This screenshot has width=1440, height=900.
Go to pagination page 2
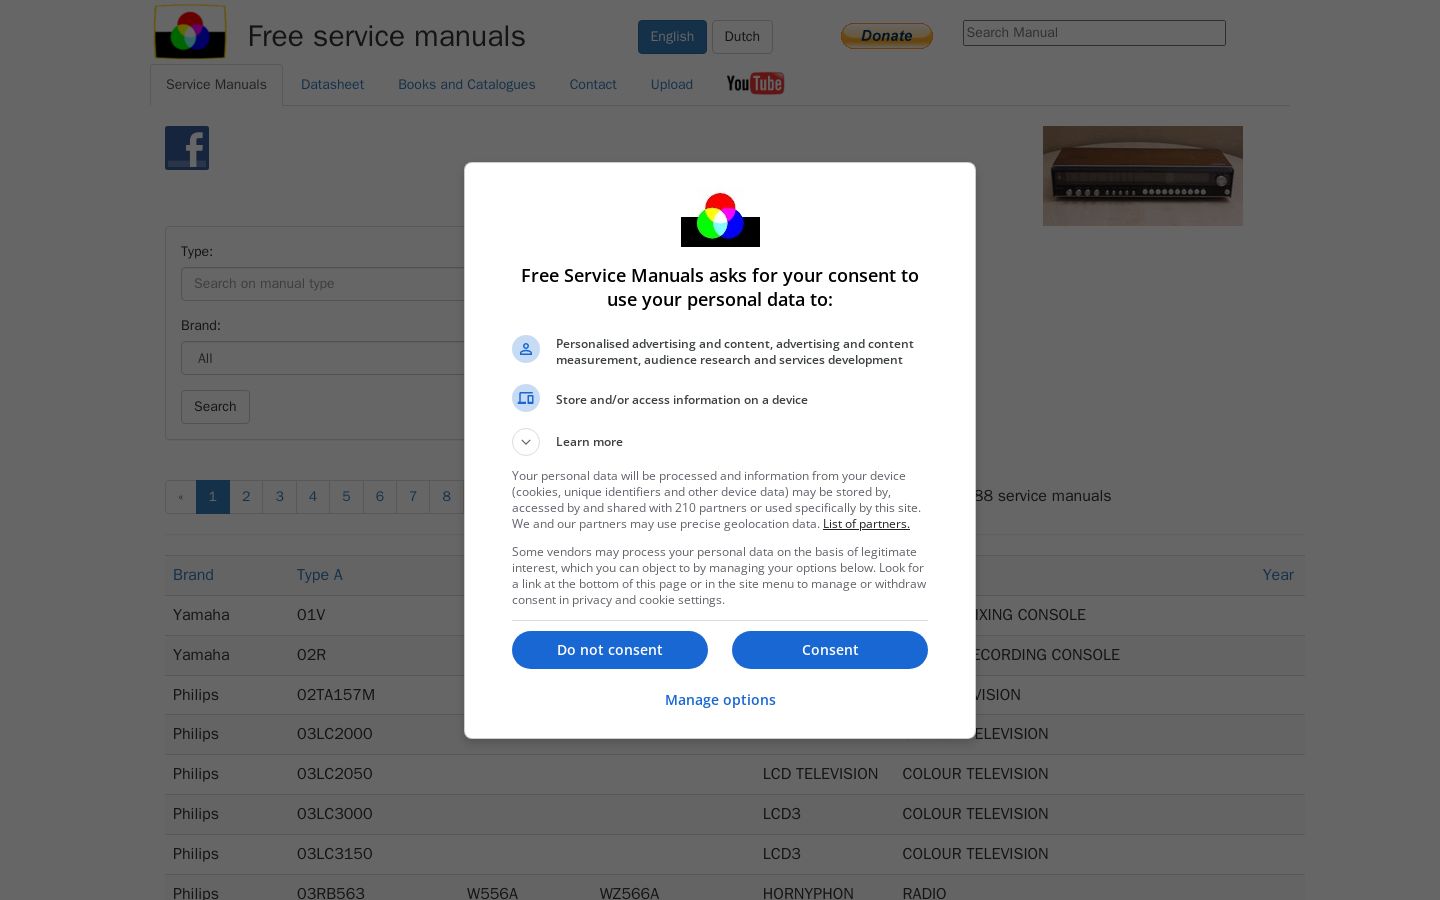tap(246, 497)
